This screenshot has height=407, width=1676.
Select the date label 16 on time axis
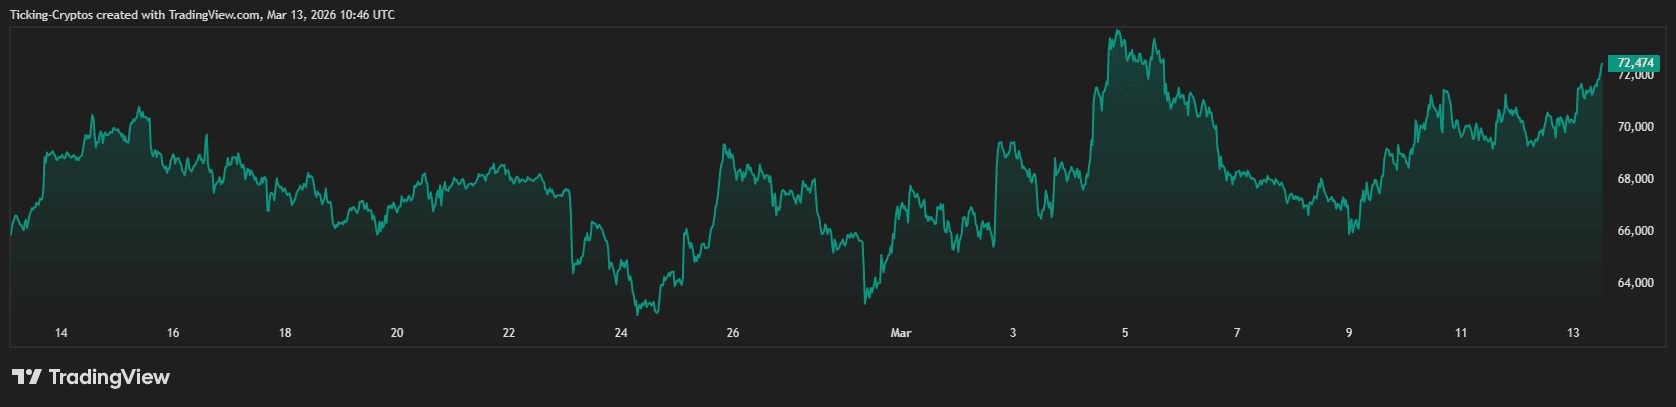[173, 333]
